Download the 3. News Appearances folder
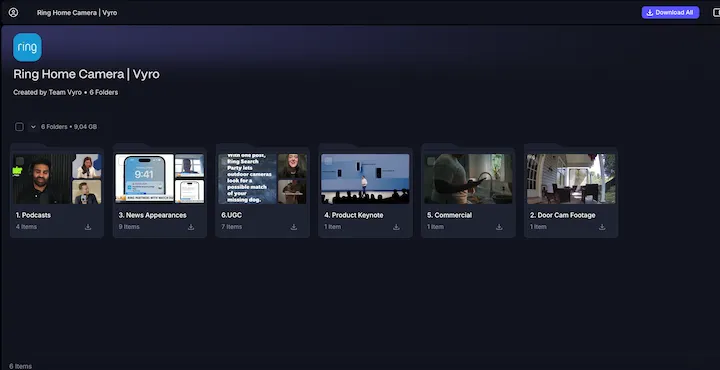This screenshot has height=370, width=720. 191,227
